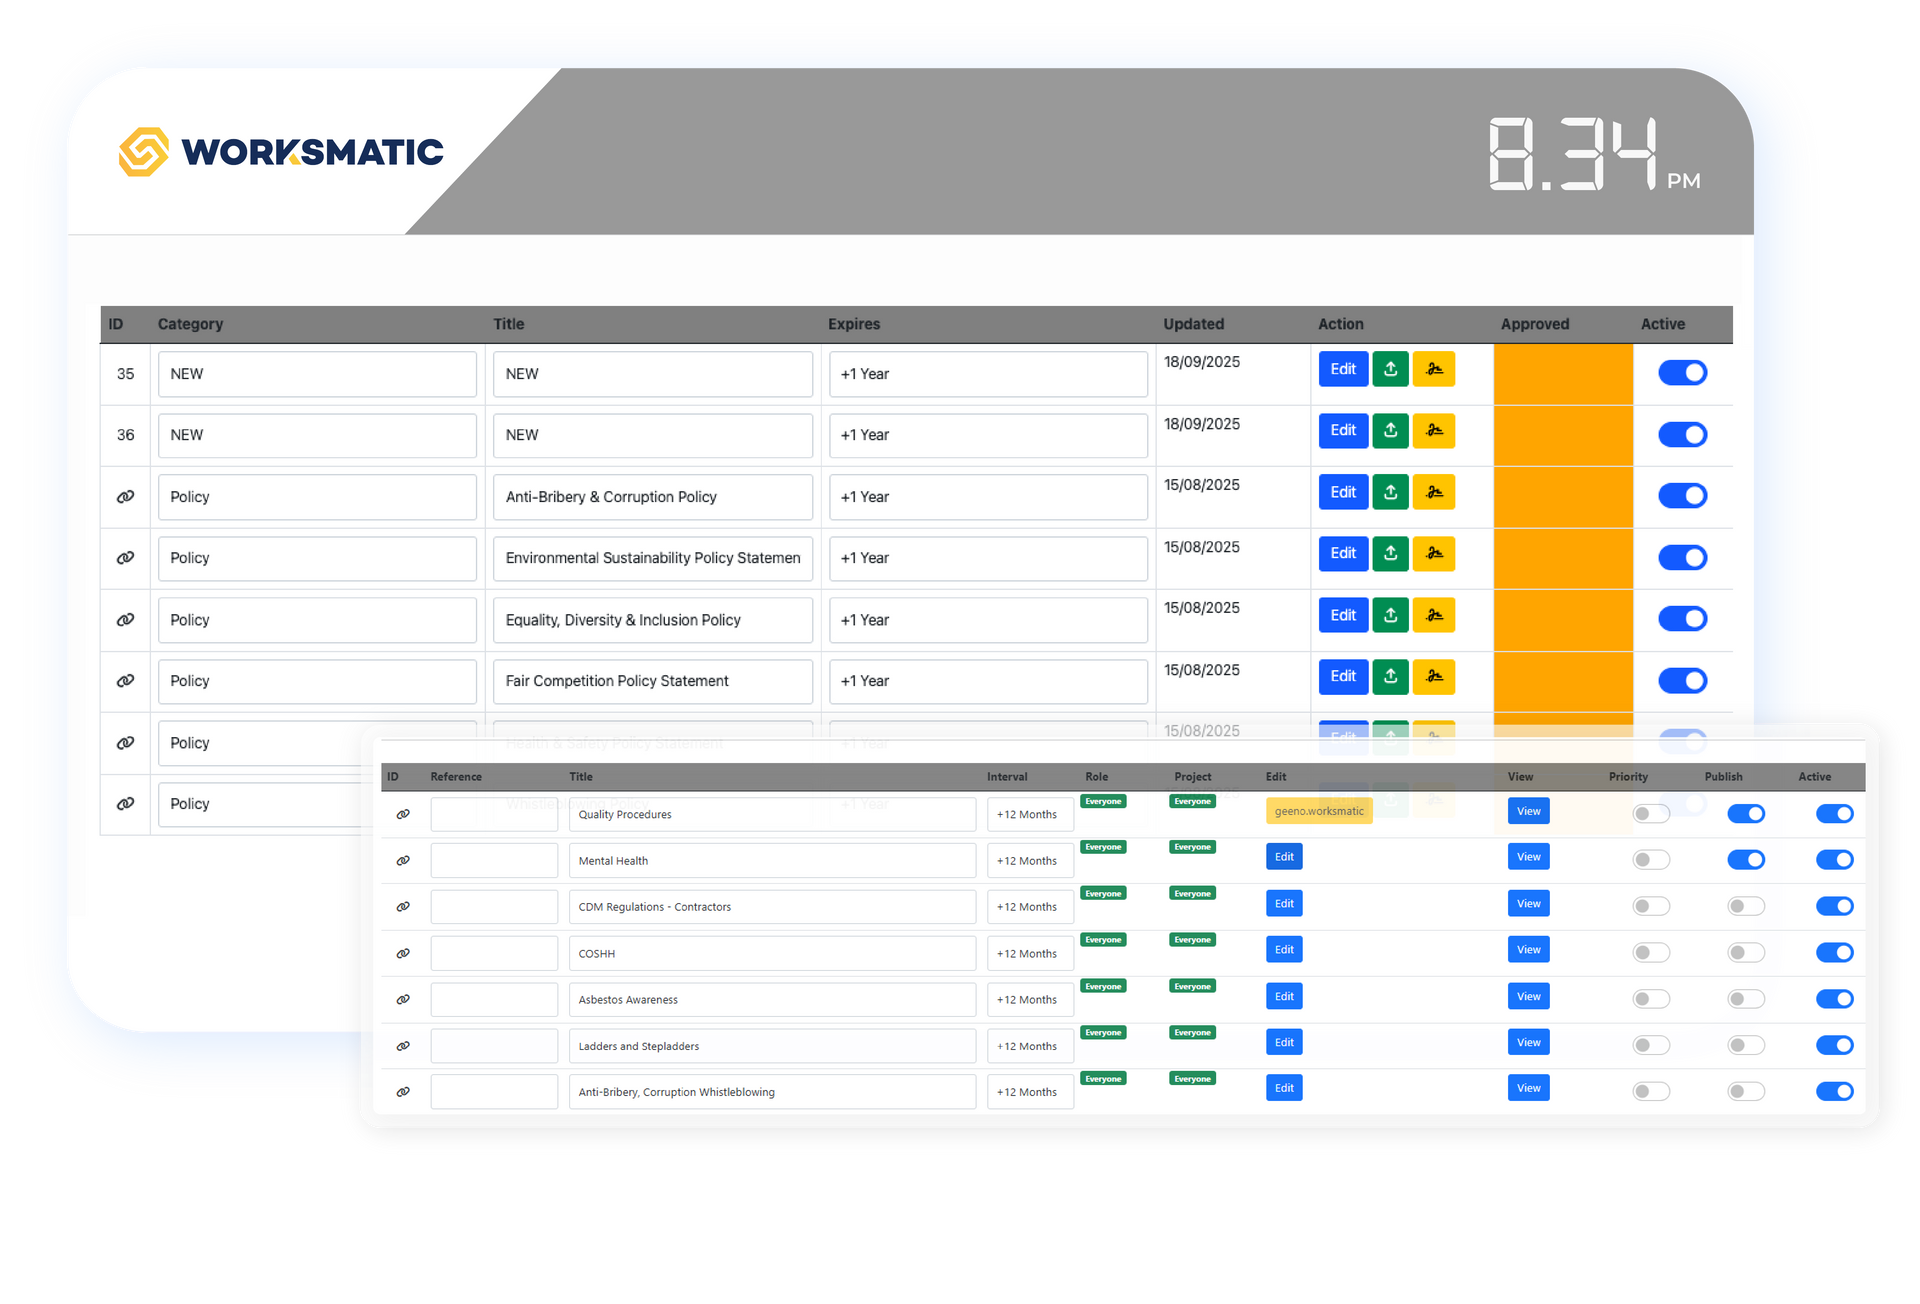Image resolution: width=1920 pixels, height=1304 pixels.
Task: Click the Interval column header
Action: tap(1006, 777)
